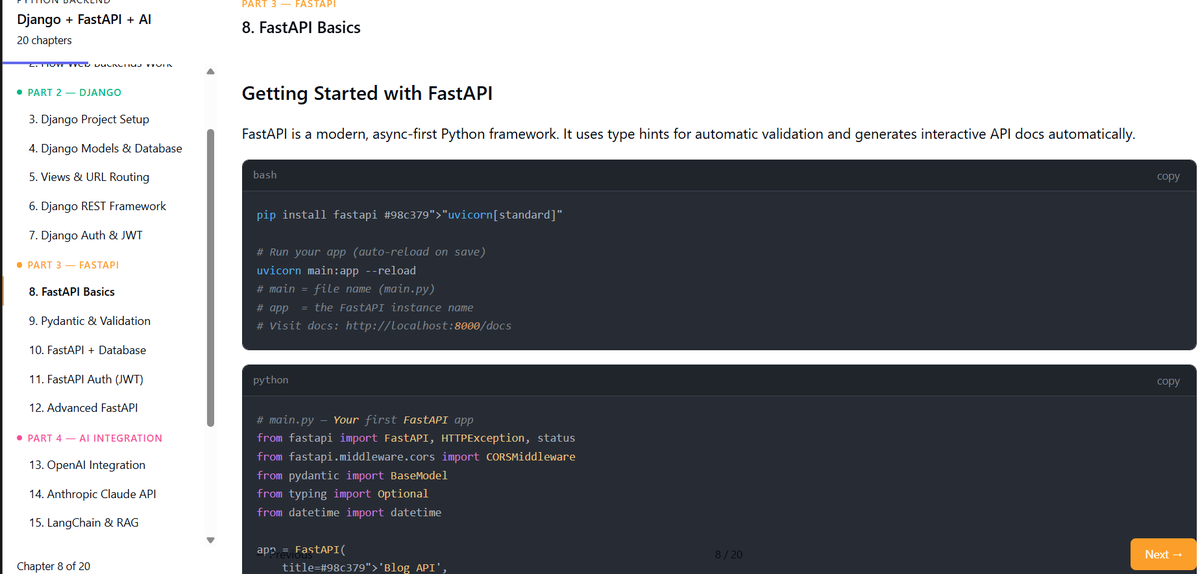The image size is (1200, 574).
Task: Click the pip install fastapi line
Action: point(409,215)
